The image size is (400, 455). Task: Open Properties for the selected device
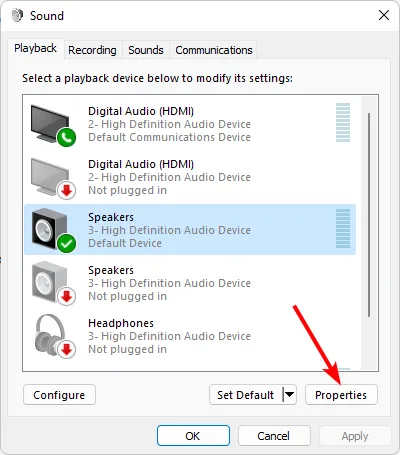coord(341,395)
